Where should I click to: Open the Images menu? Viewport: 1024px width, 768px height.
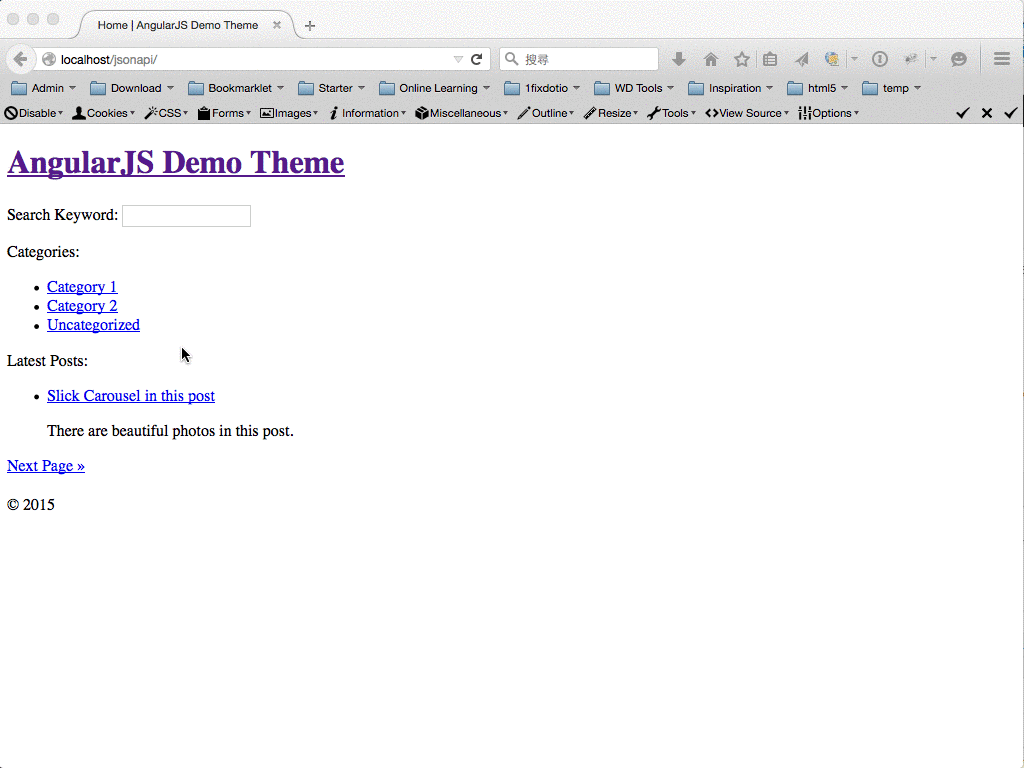point(289,113)
